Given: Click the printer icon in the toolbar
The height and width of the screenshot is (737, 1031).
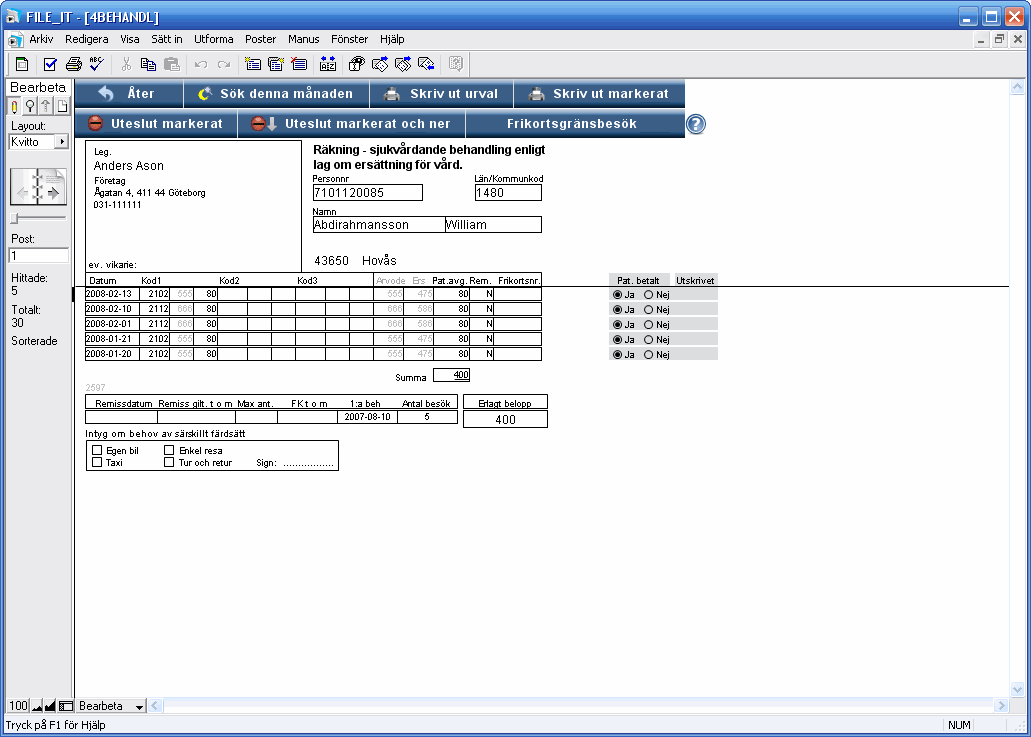Looking at the screenshot, I should 74,64.
